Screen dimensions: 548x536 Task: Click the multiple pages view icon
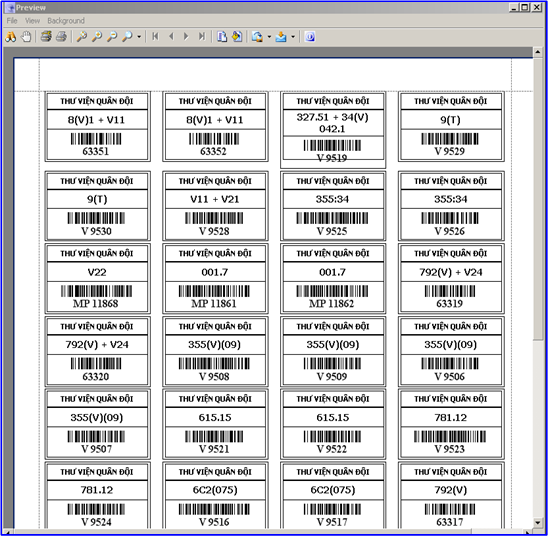click(222, 37)
